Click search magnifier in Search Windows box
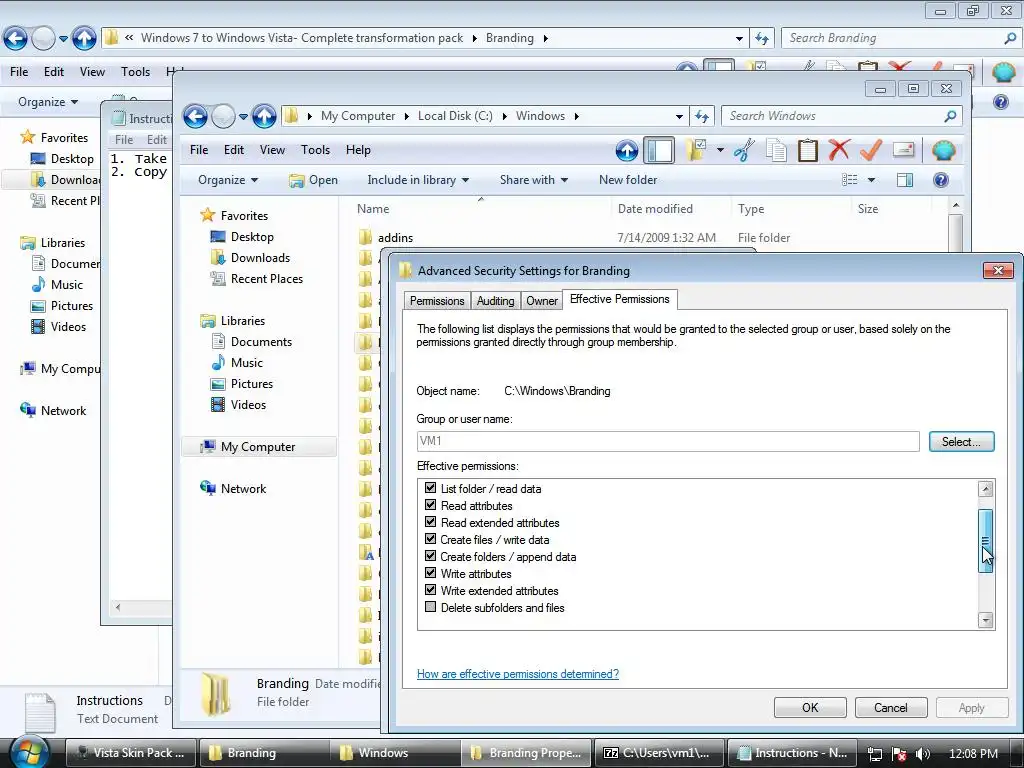 click(x=950, y=116)
